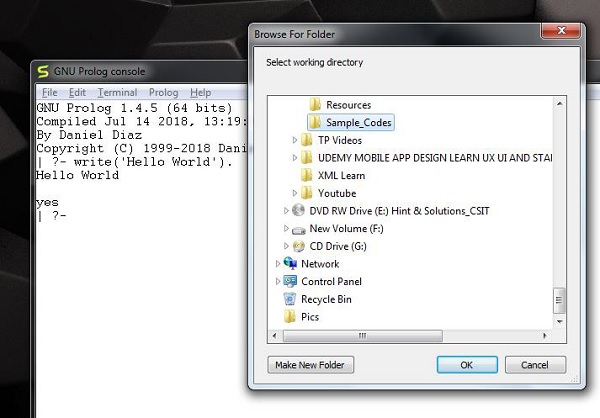Click the vertical scrollbar up arrow
This screenshot has width=600, height=418.
(x=559, y=104)
